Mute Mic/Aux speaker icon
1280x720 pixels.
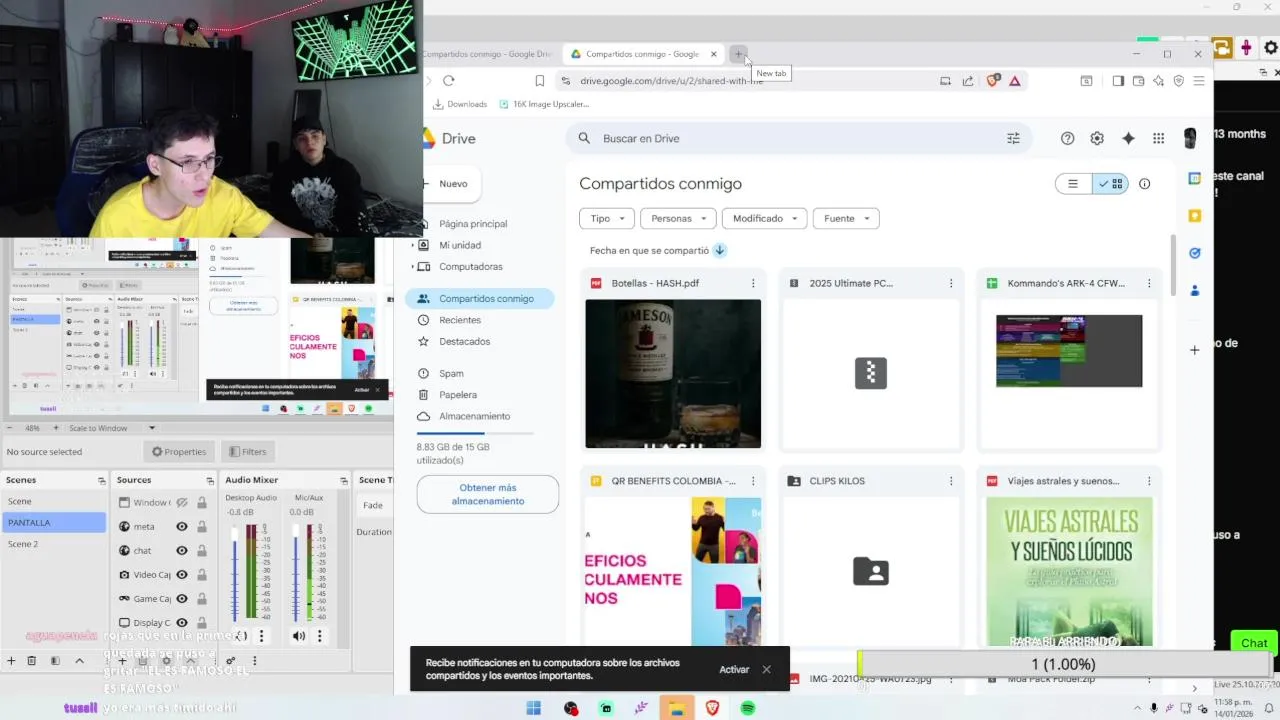coord(298,636)
